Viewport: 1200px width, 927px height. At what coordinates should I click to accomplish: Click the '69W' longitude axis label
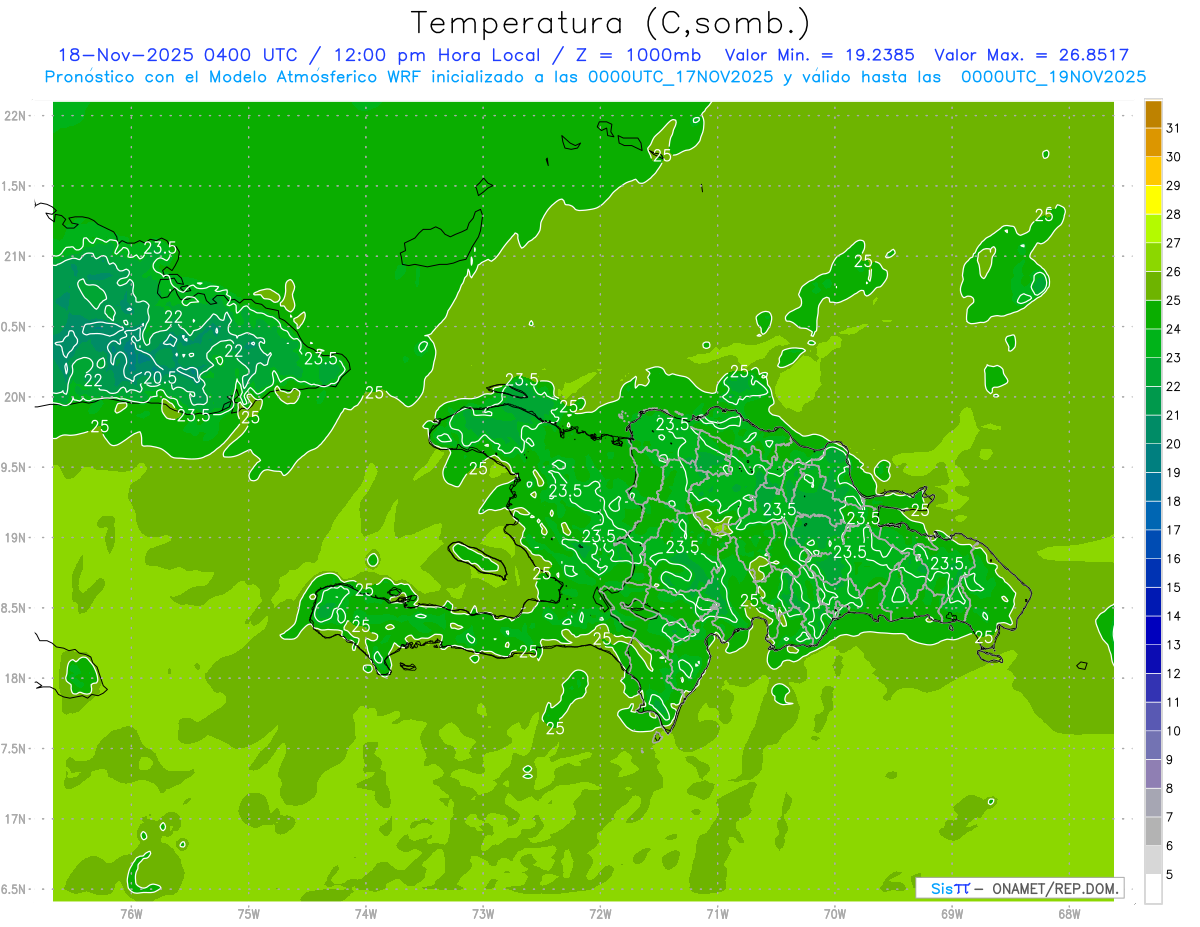click(952, 914)
